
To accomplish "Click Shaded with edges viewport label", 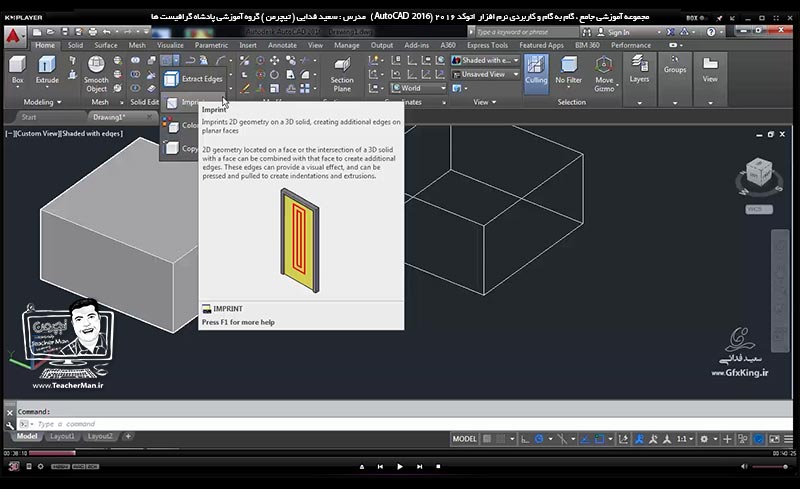I will pyautogui.click(x=92, y=133).
